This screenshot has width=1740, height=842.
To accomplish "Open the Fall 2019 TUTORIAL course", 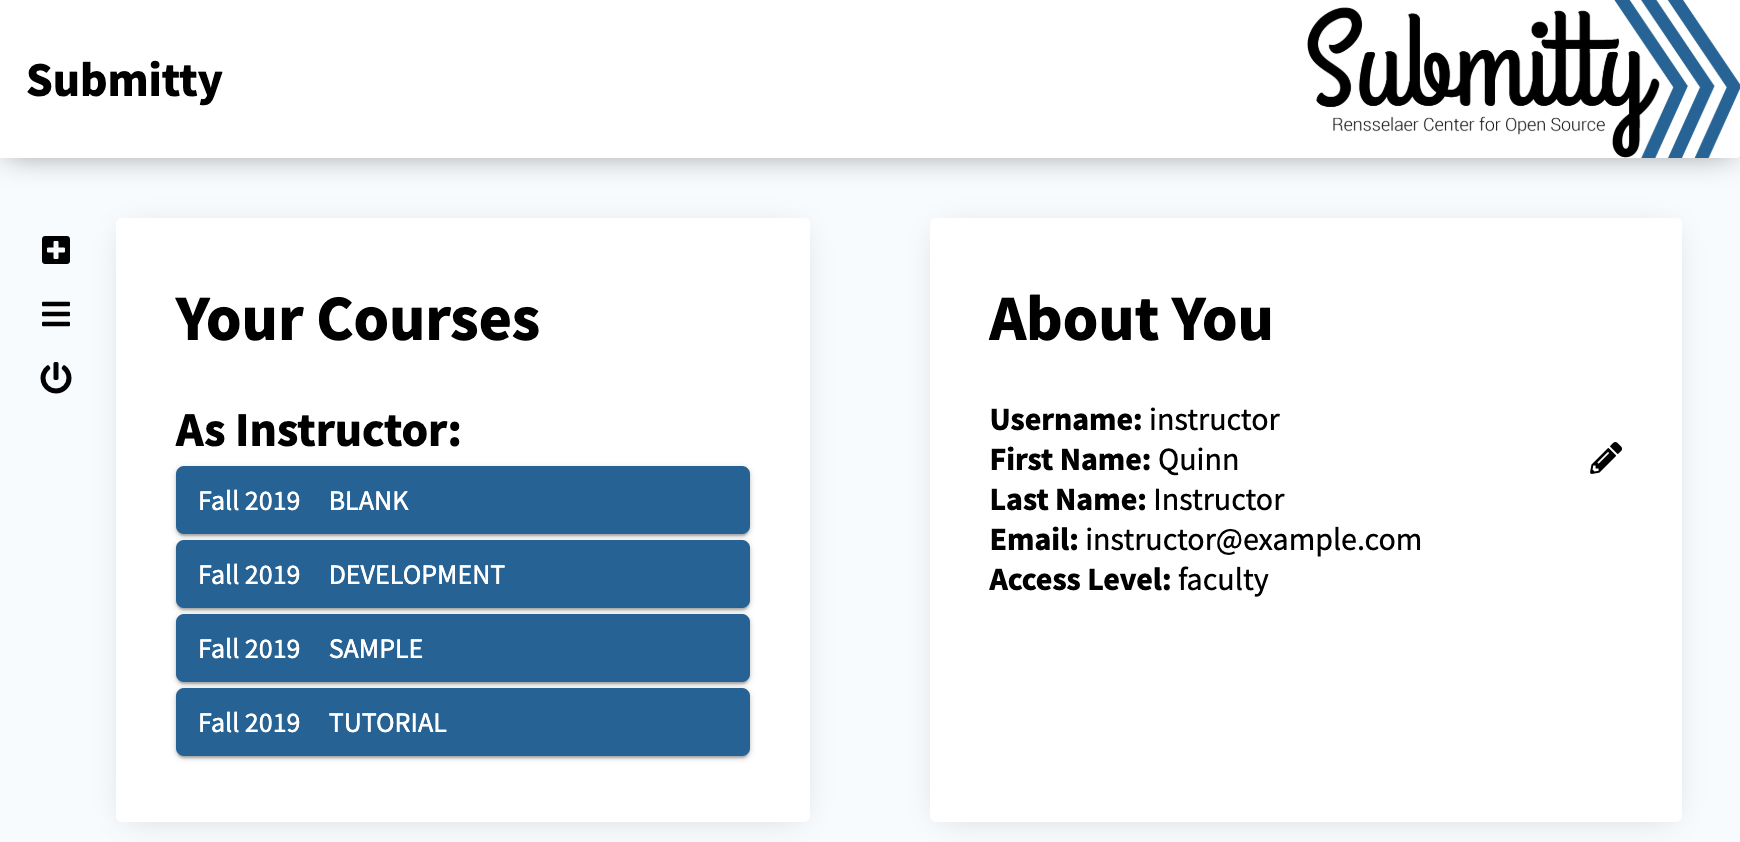I will click(463, 722).
